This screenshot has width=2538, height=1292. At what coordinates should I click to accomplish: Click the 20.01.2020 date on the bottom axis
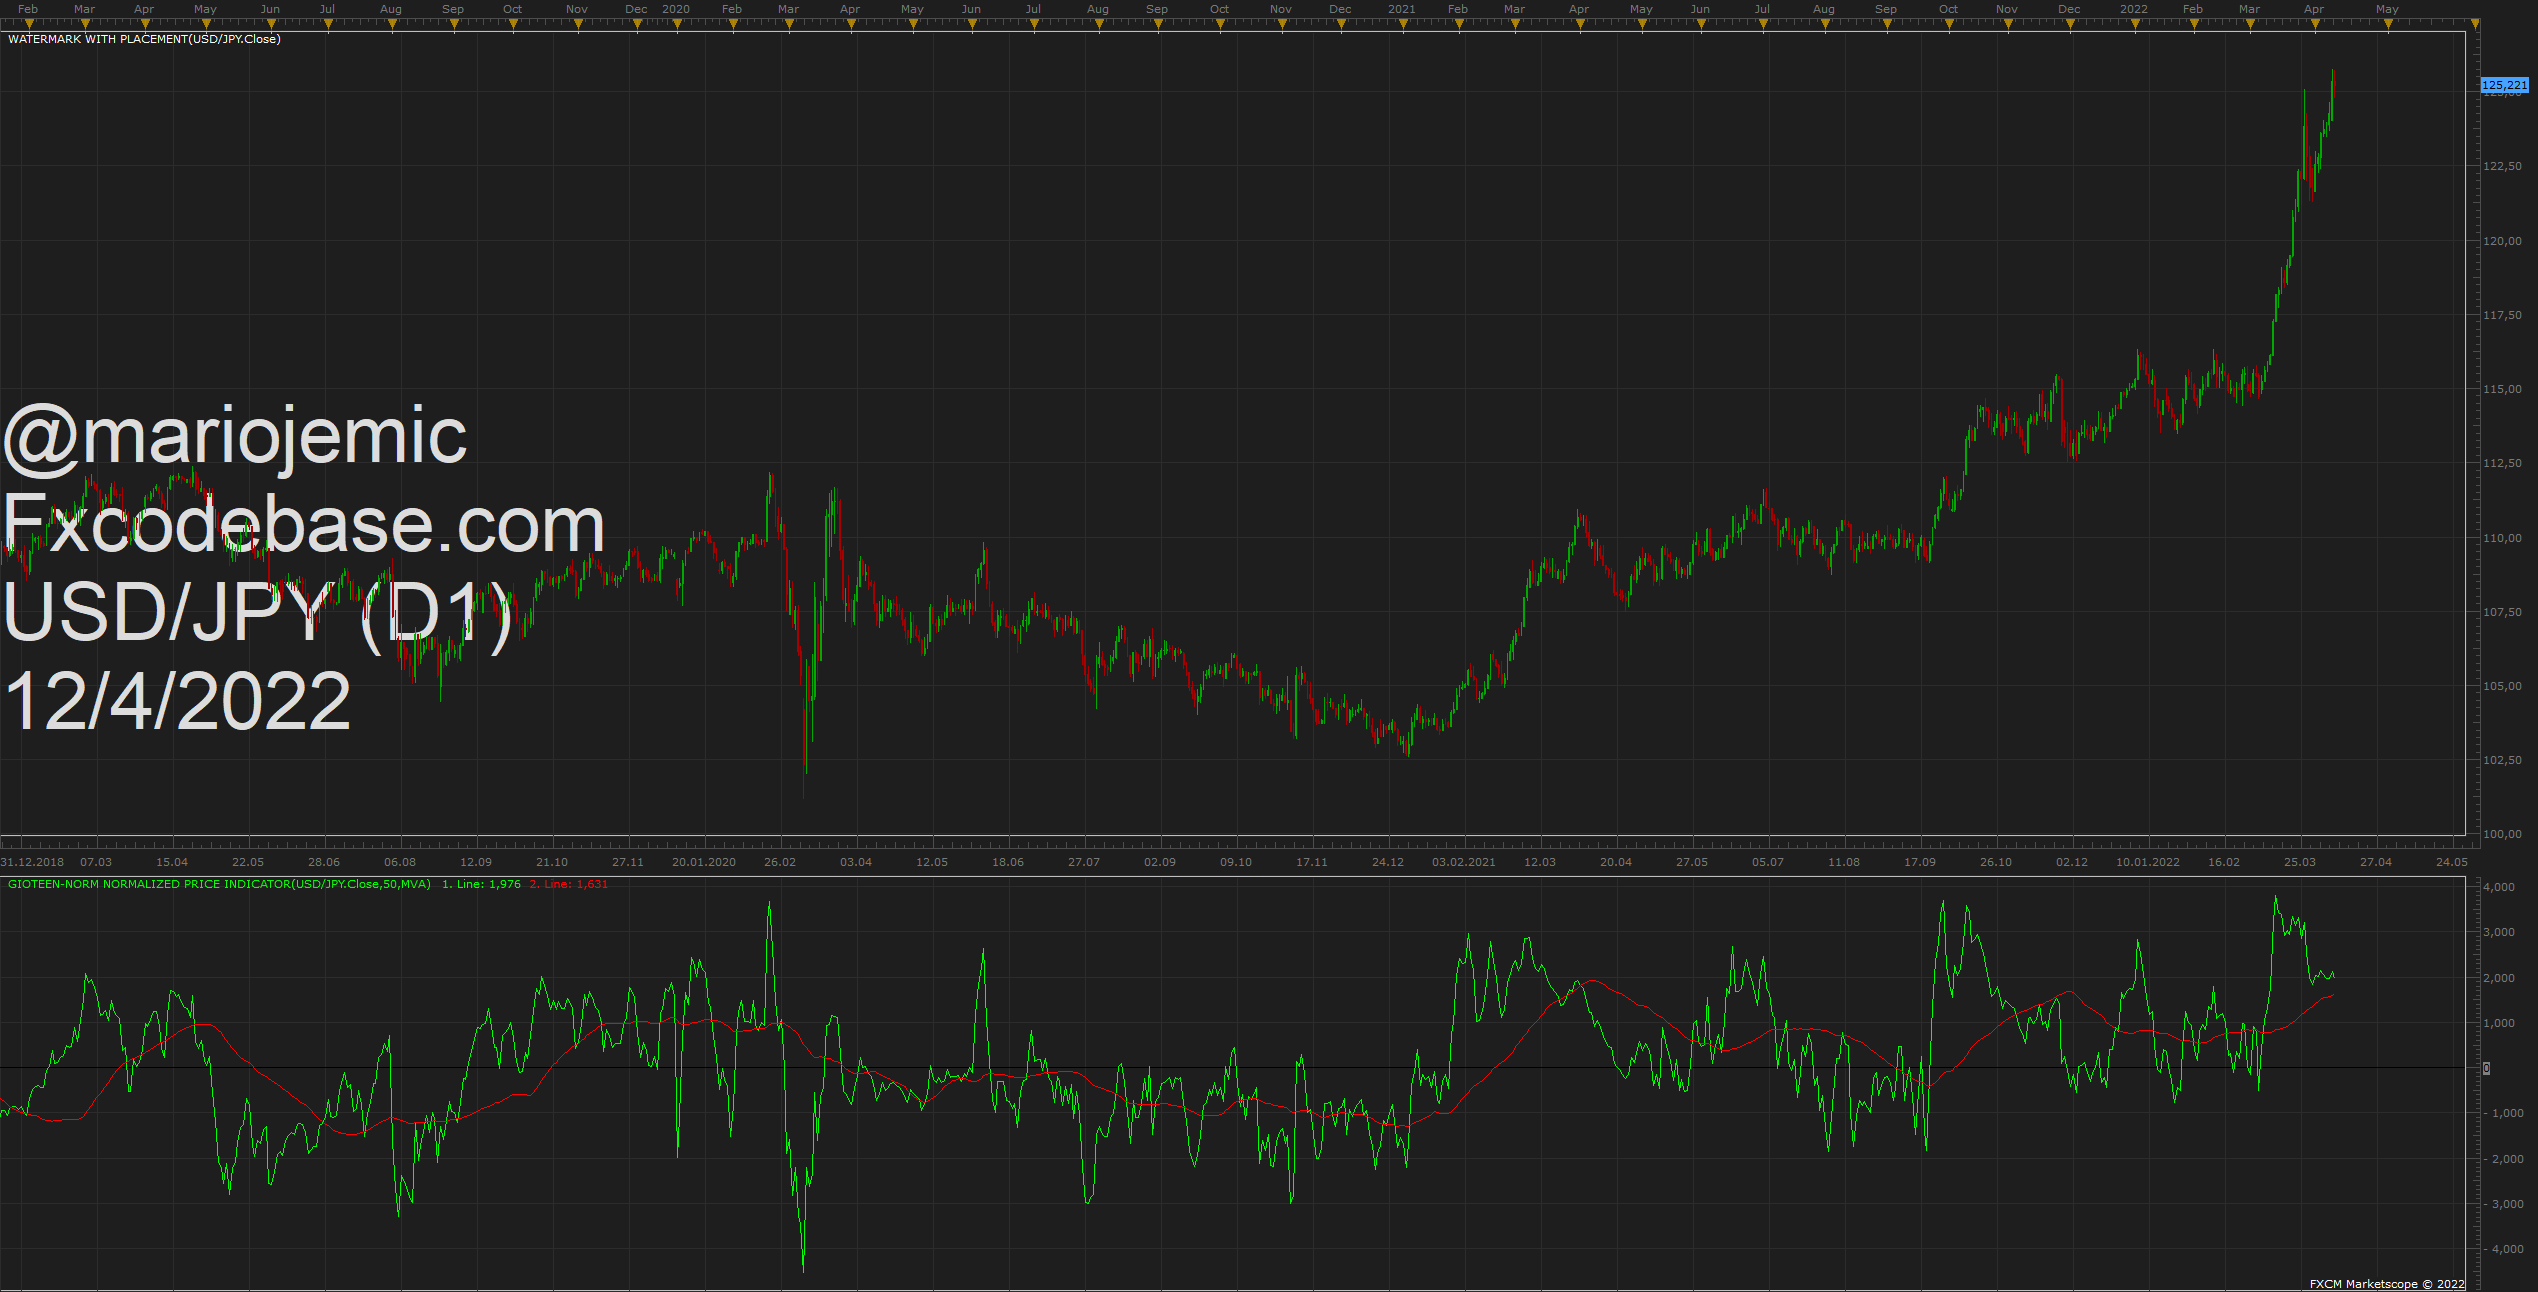pos(704,862)
